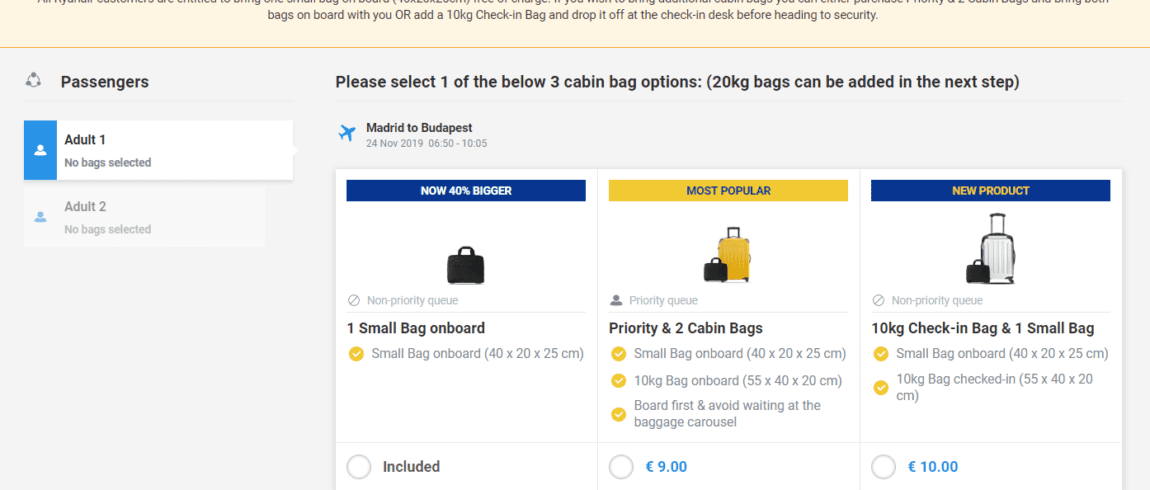Choose the € 10.00 check-in bag radio

coord(884,467)
